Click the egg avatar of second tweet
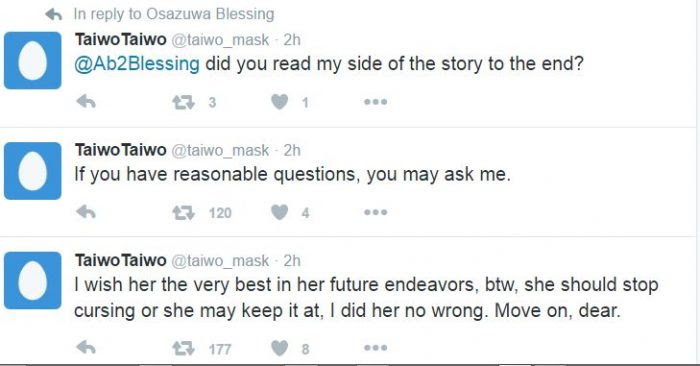The image size is (700, 366). [x=33, y=171]
